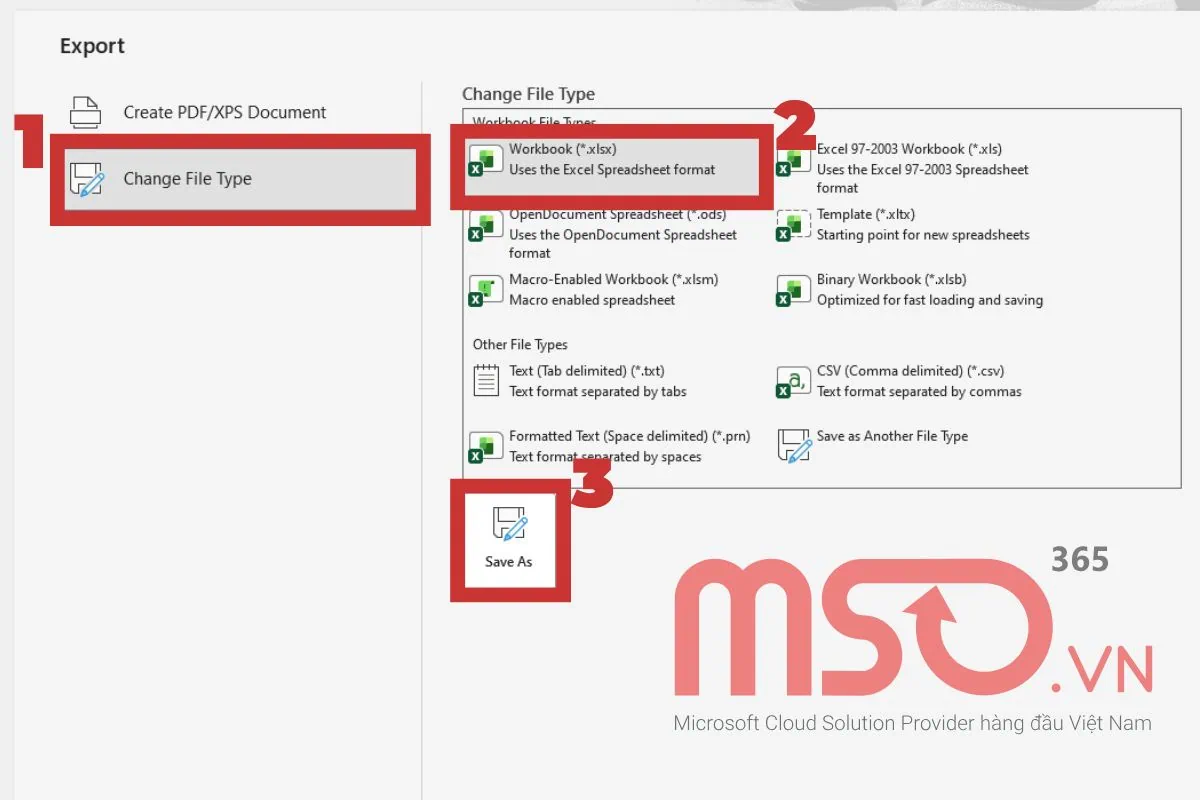
Task: Click the Excel 97-2003 Workbook icon
Action: [x=794, y=160]
